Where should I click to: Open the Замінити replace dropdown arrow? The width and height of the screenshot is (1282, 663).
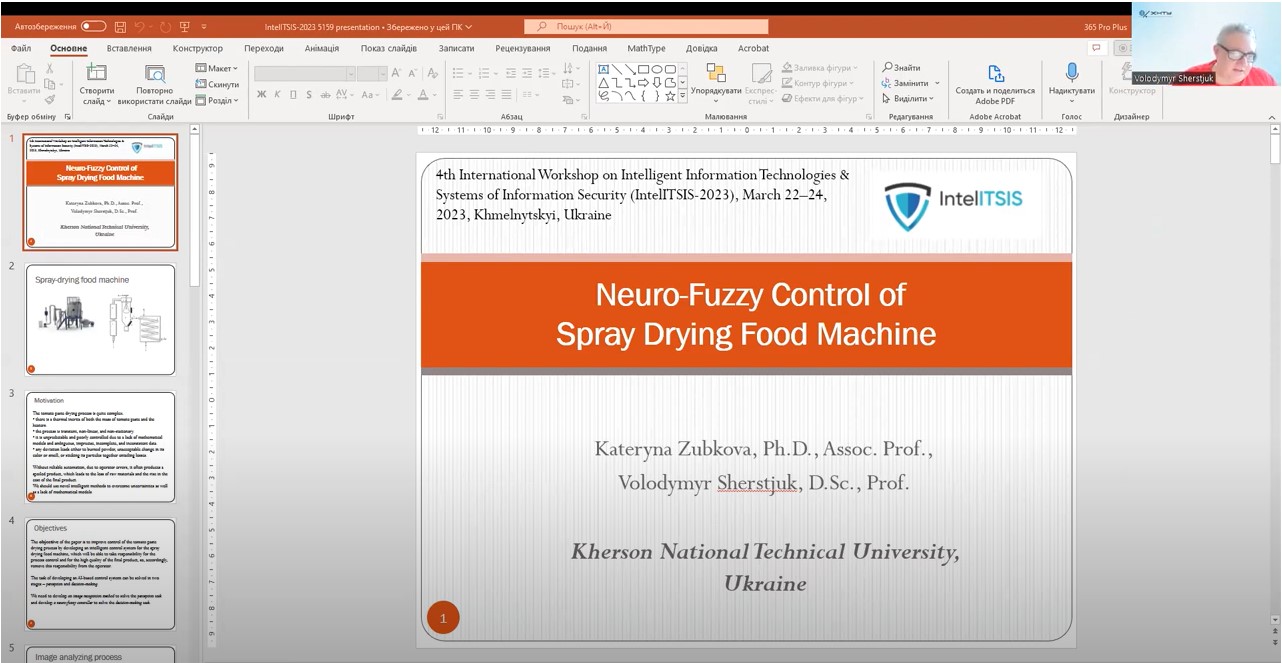pos(937,83)
